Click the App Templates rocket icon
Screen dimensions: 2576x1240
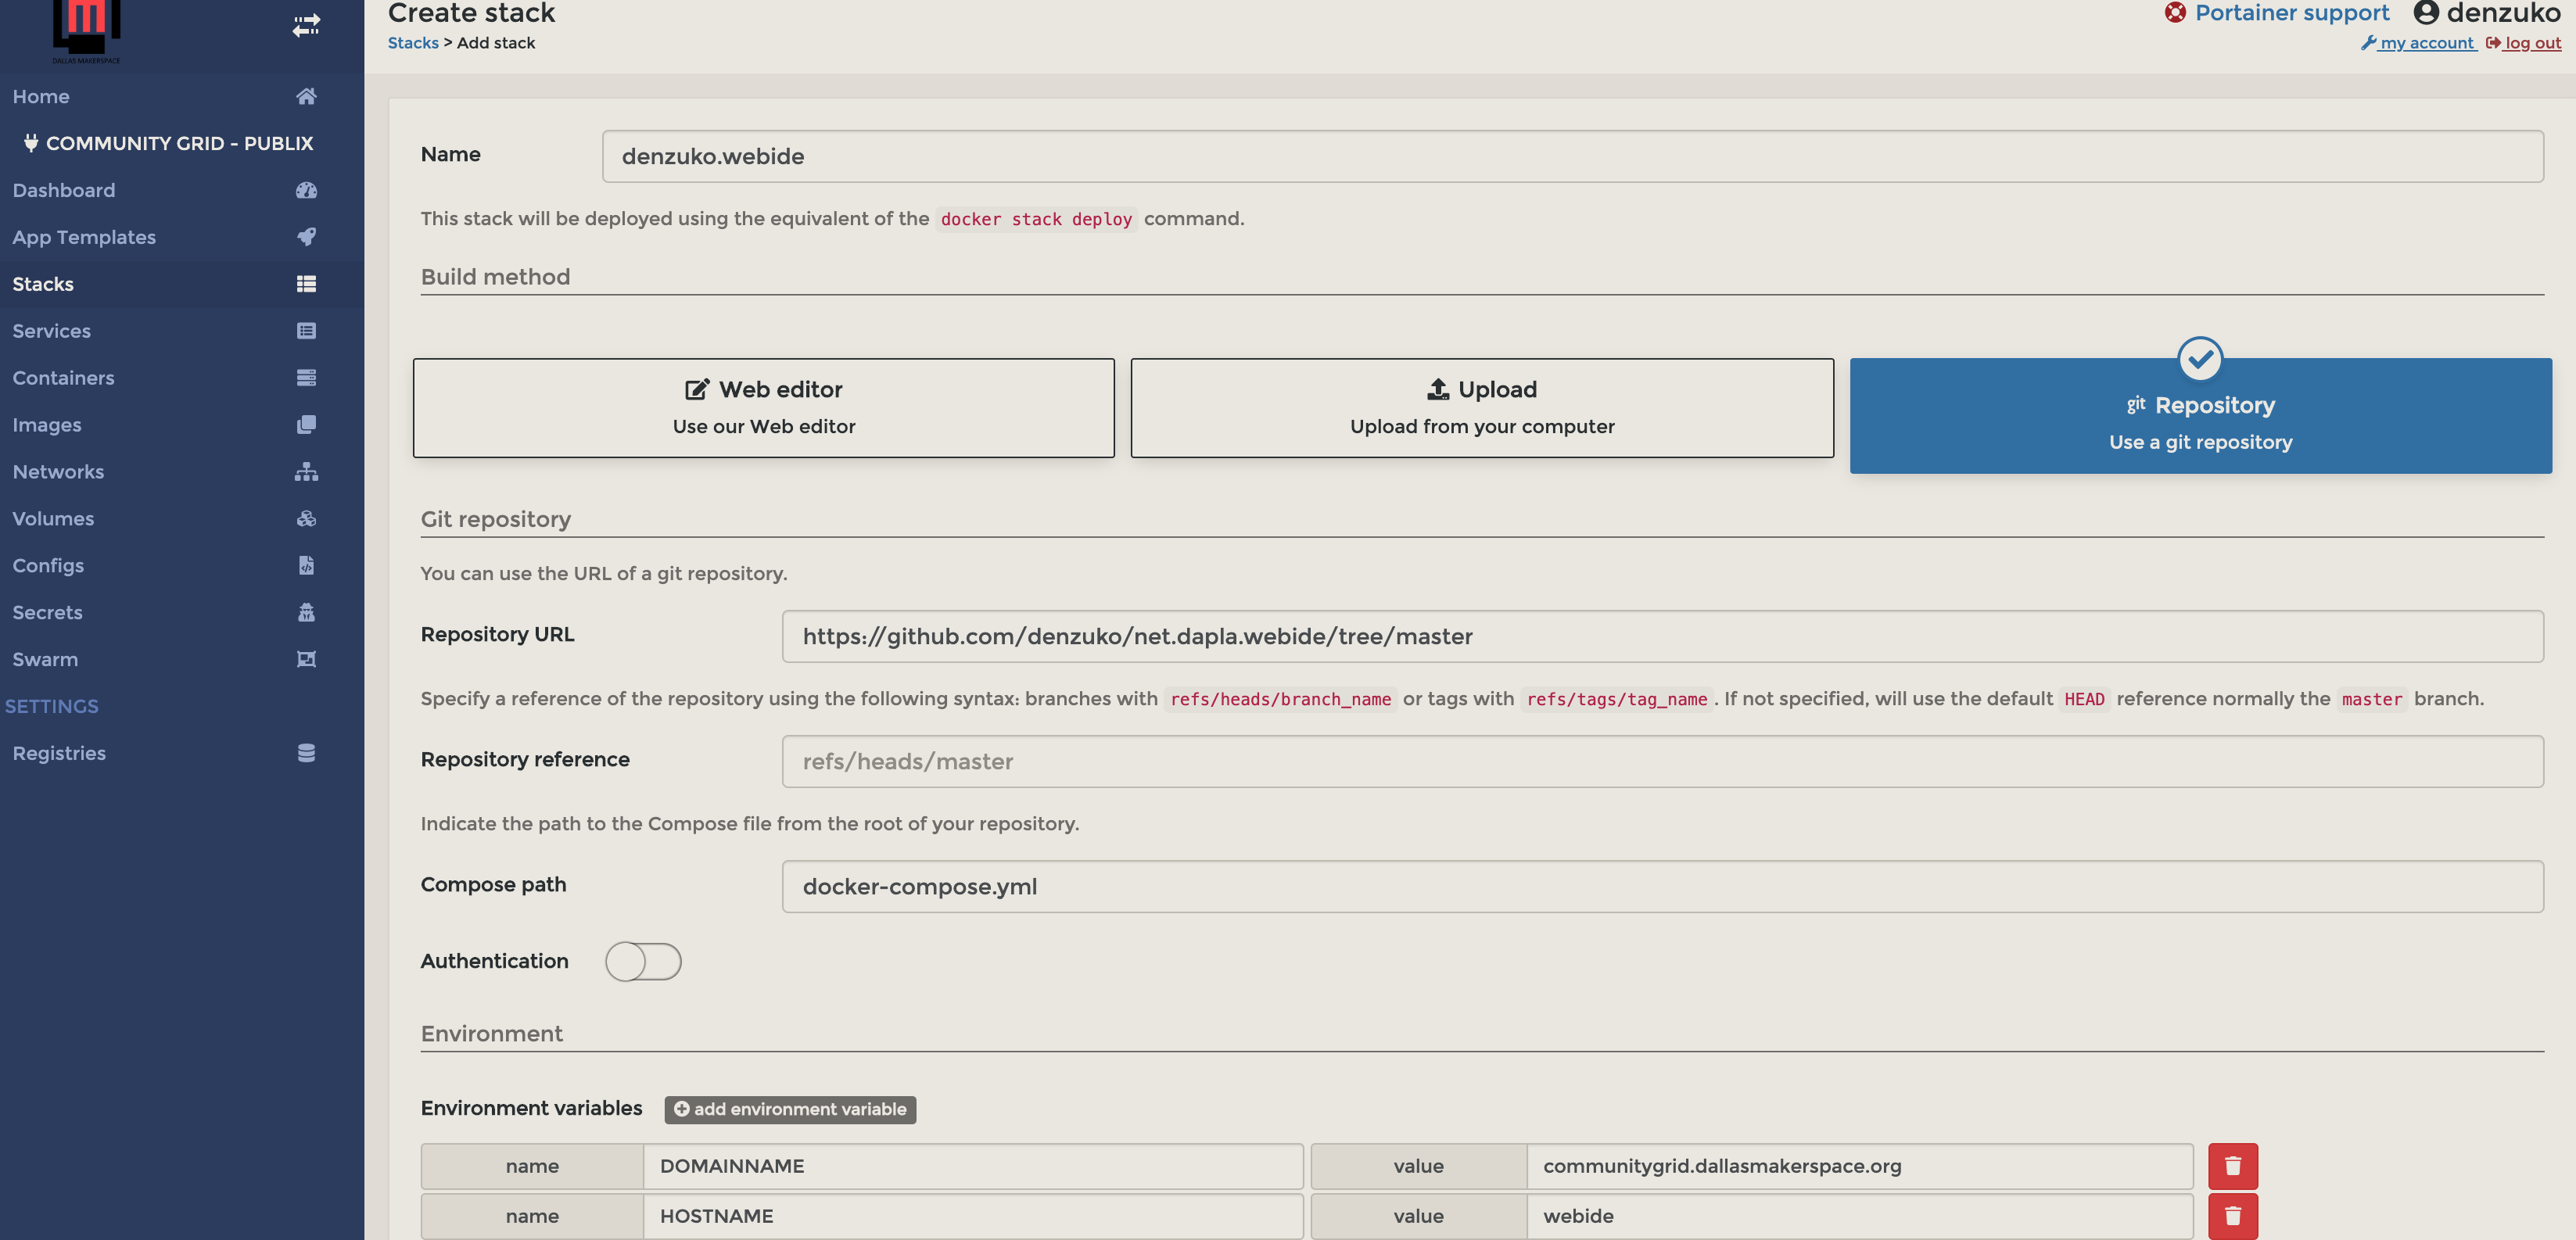click(x=306, y=237)
